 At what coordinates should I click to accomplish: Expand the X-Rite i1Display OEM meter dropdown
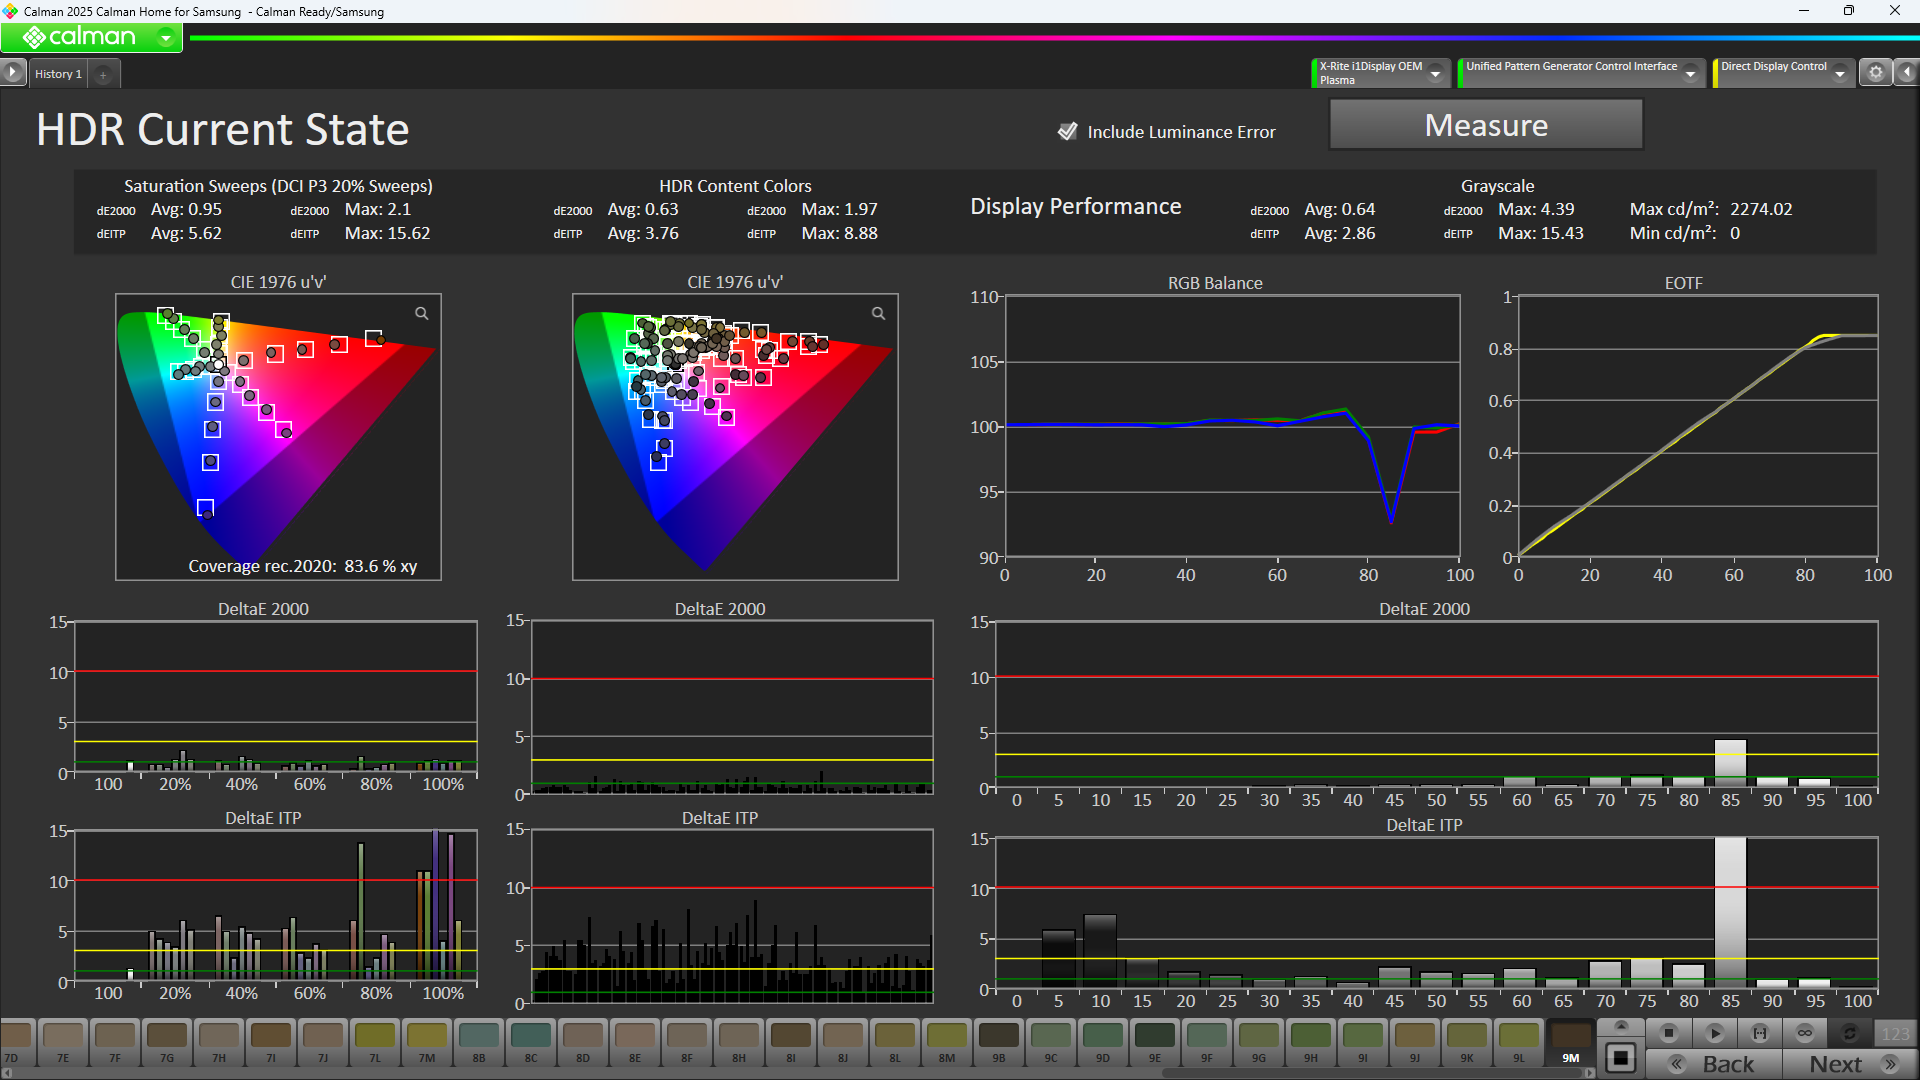click(x=1435, y=73)
